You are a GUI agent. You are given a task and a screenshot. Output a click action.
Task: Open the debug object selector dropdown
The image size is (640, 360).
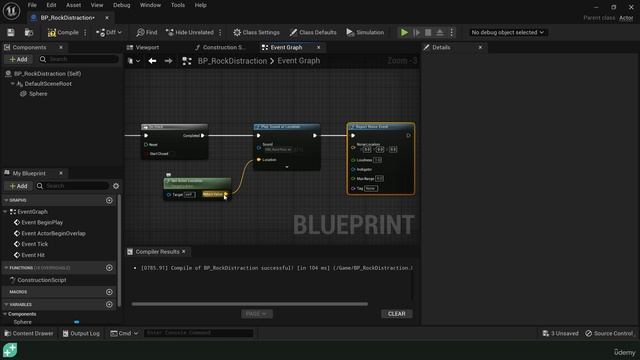507,32
